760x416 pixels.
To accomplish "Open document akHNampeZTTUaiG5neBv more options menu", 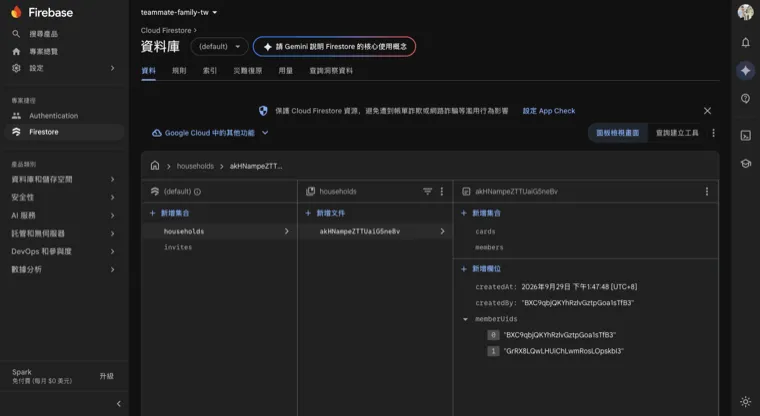I will pyautogui.click(x=707, y=192).
